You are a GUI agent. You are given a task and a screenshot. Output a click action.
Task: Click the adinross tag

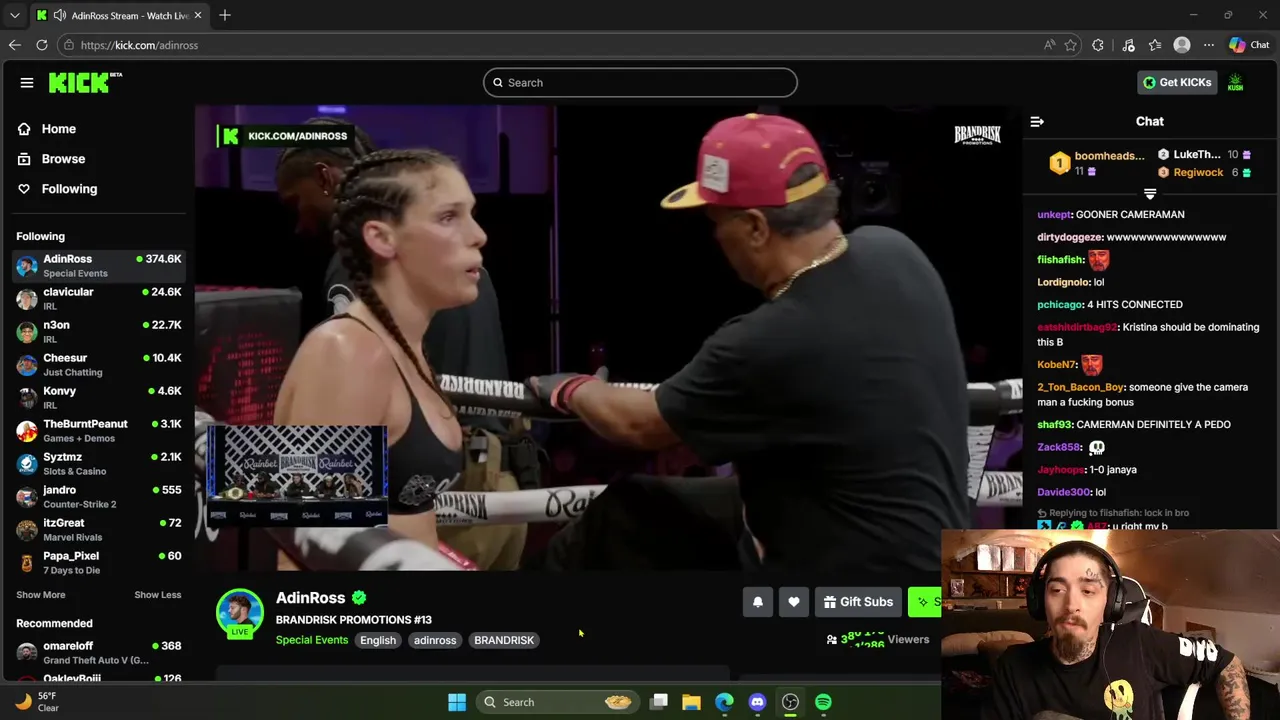[x=435, y=640]
